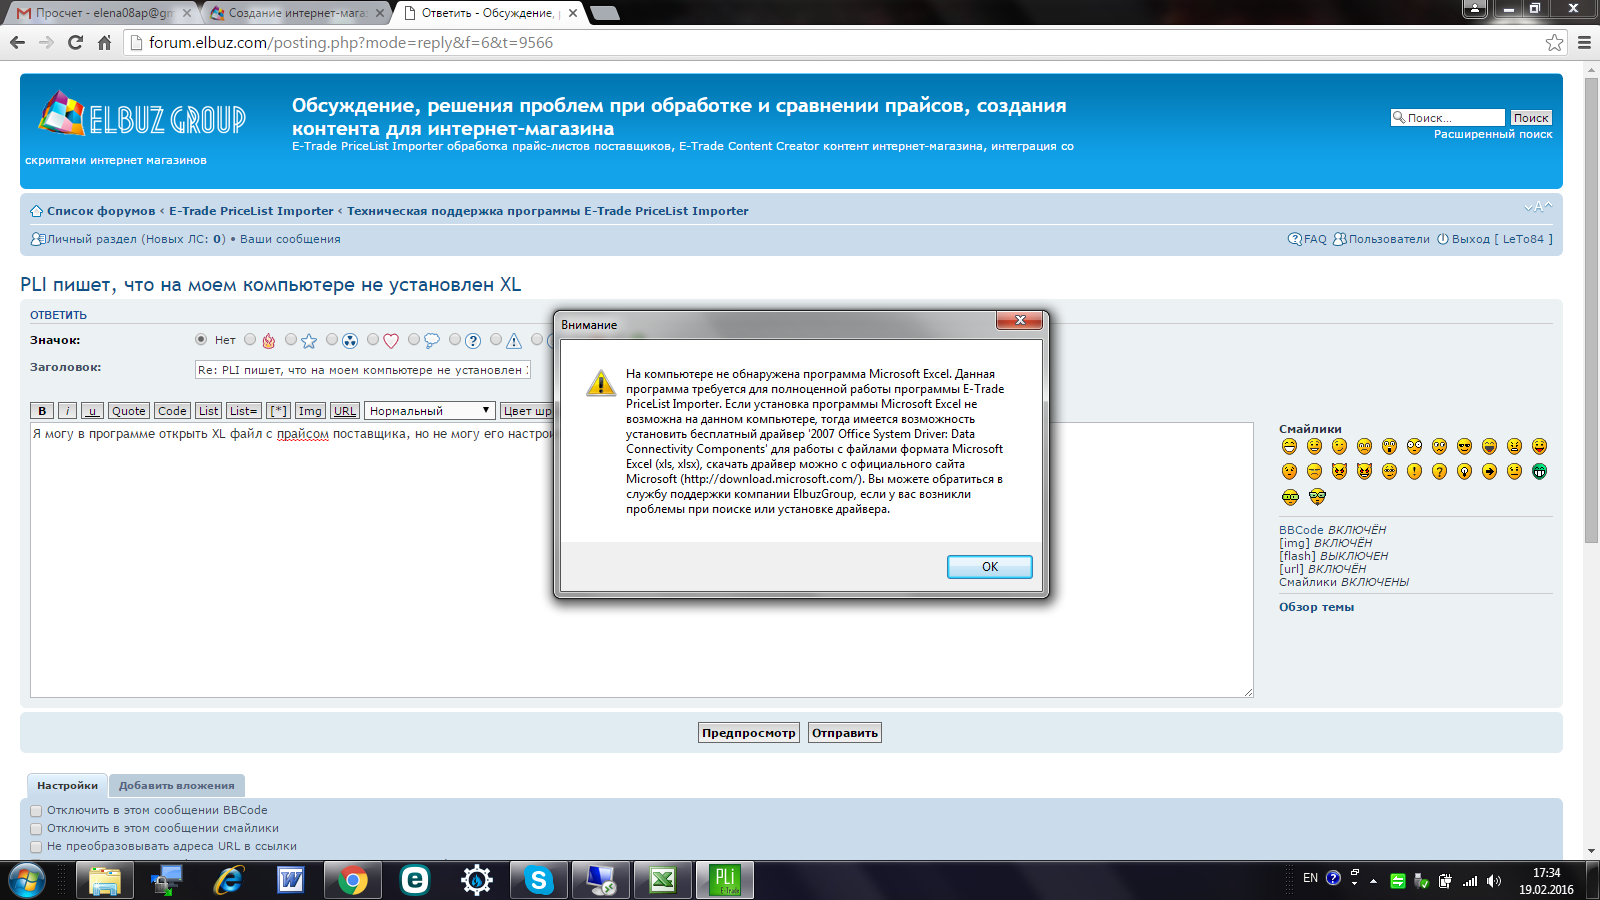Insert a URL BBCode tag

click(x=345, y=411)
